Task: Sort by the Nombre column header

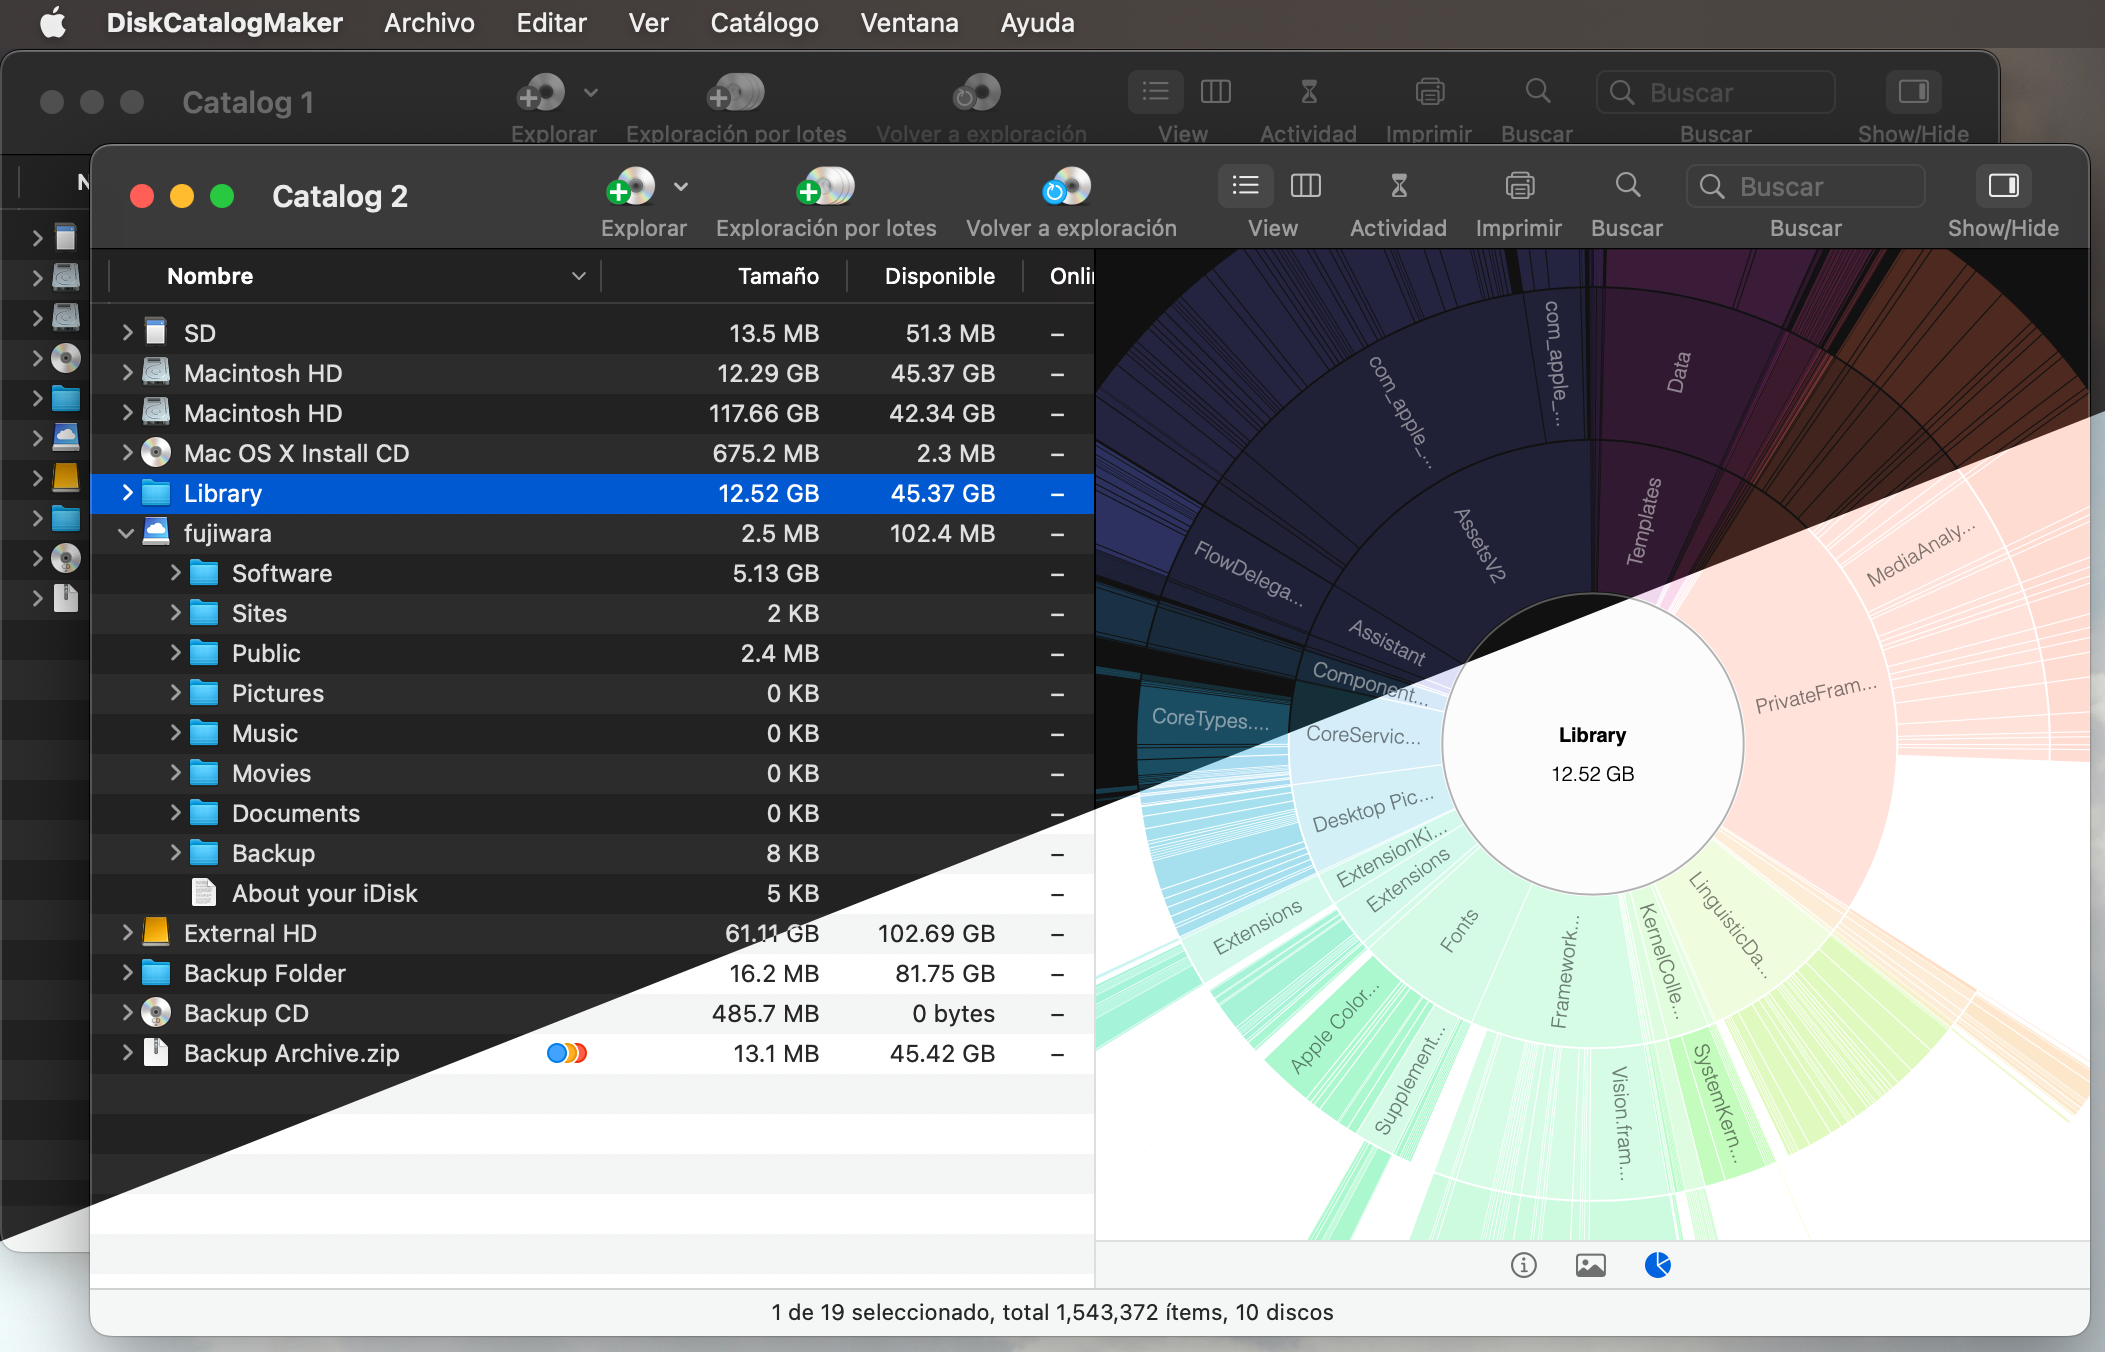Action: point(210,276)
